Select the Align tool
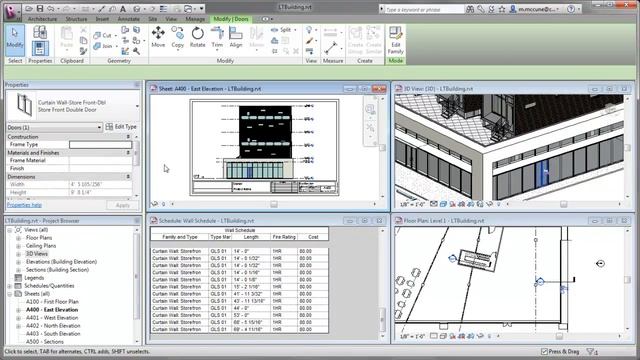 [x=236, y=37]
